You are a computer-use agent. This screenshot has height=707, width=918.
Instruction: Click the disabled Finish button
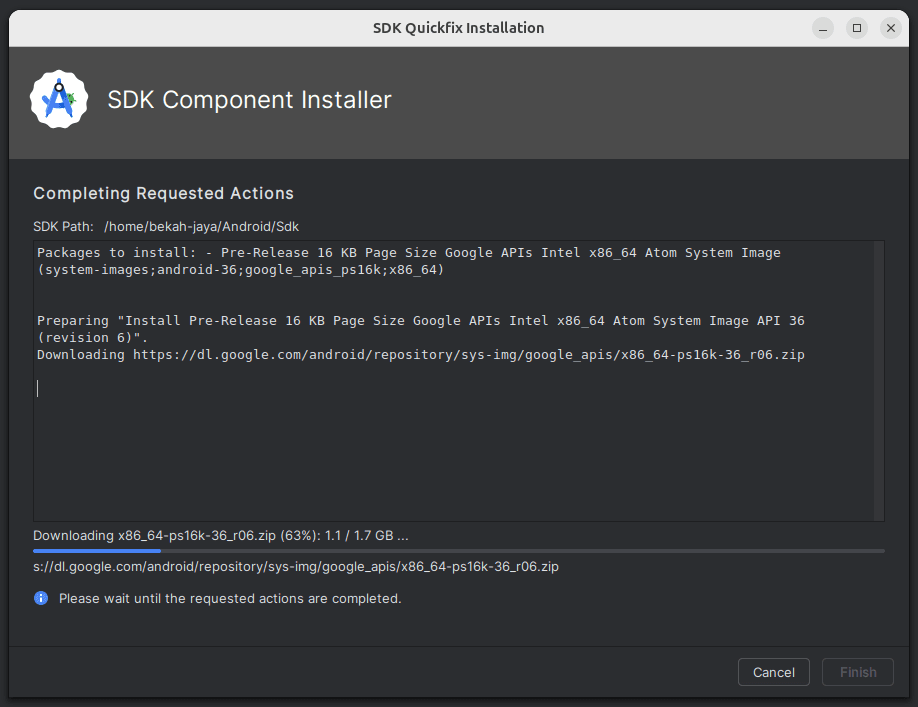[858, 672]
